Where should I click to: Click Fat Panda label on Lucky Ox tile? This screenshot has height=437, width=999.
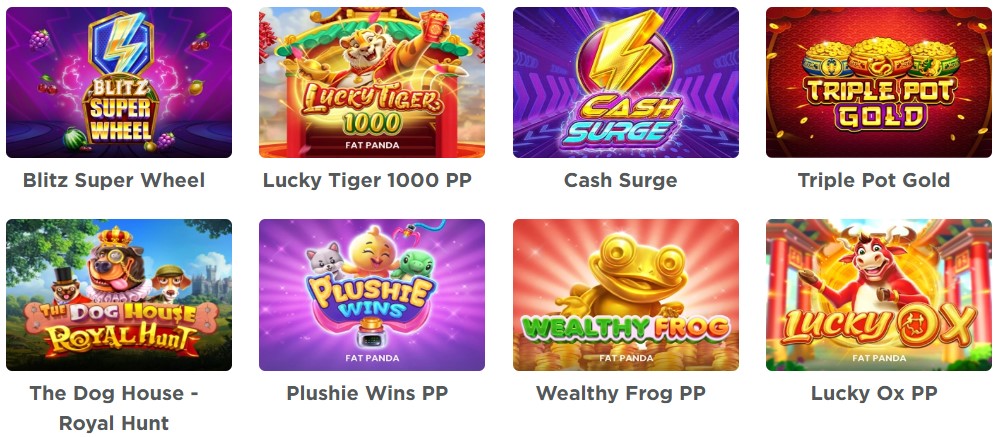point(880,358)
